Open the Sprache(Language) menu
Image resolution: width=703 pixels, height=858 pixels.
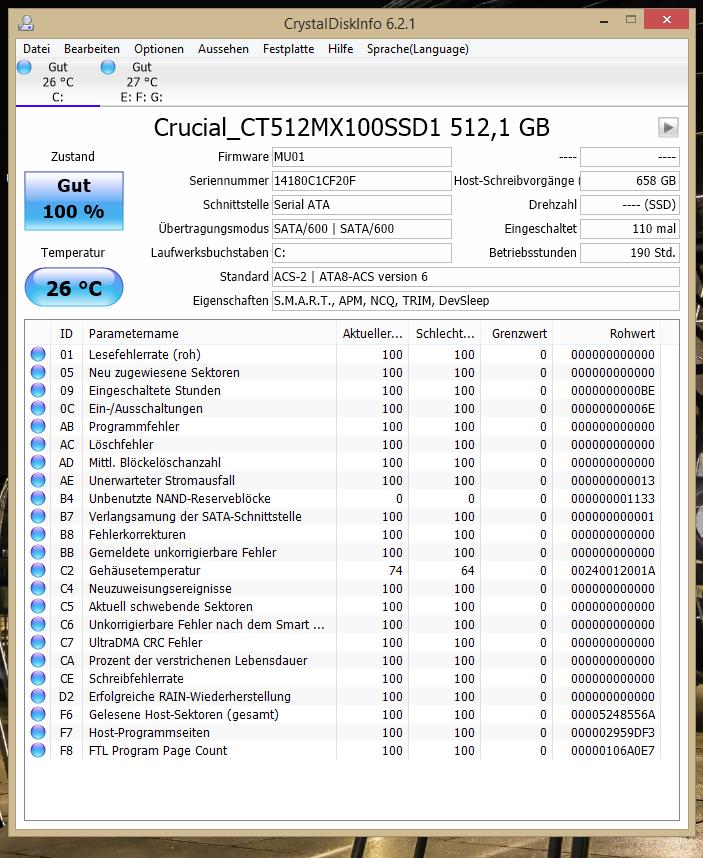click(417, 49)
